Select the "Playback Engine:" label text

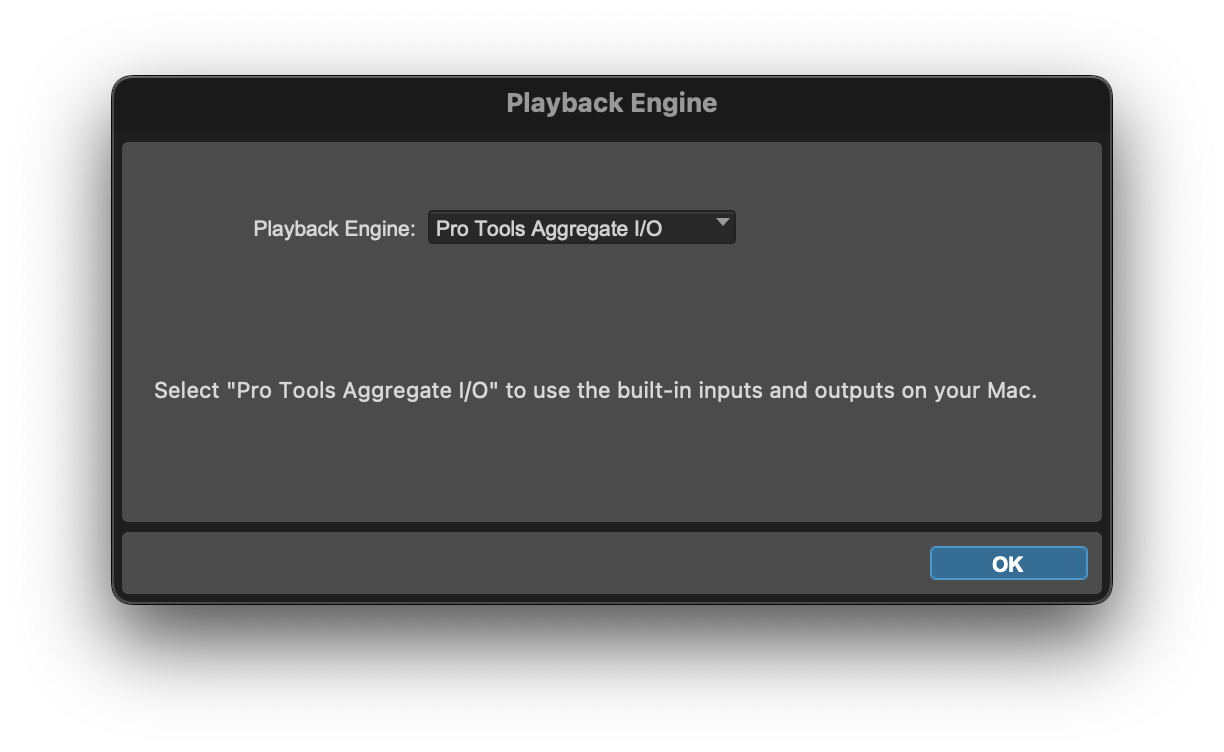(x=334, y=229)
